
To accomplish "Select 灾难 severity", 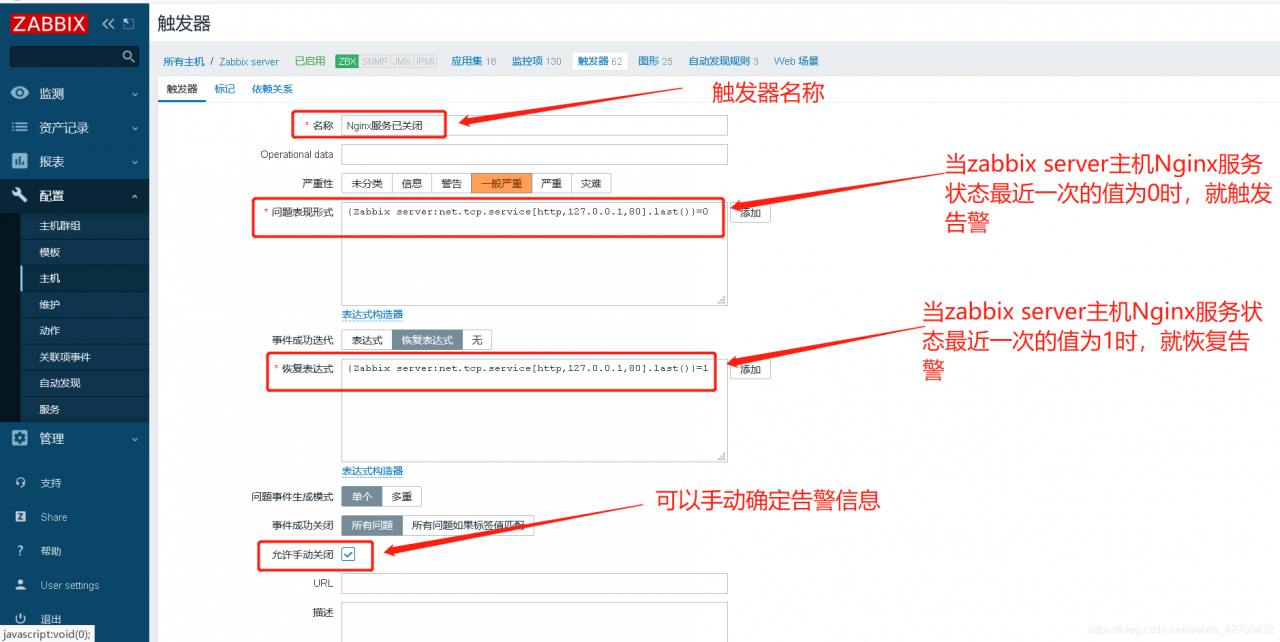I will point(591,183).
